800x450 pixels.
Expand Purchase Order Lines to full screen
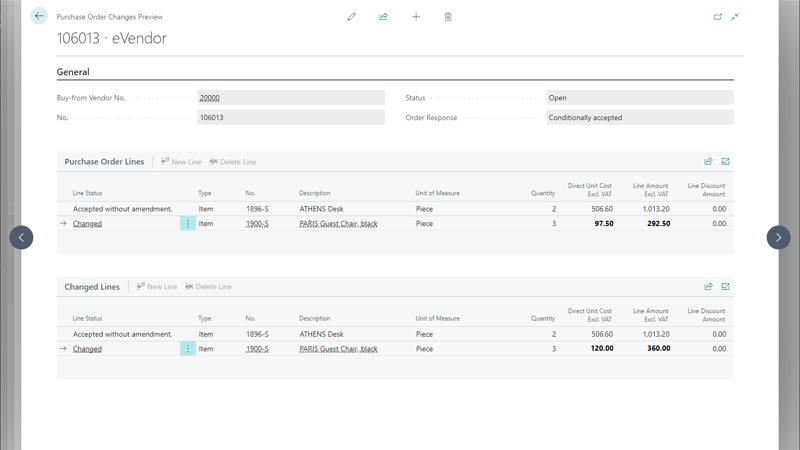726,162
